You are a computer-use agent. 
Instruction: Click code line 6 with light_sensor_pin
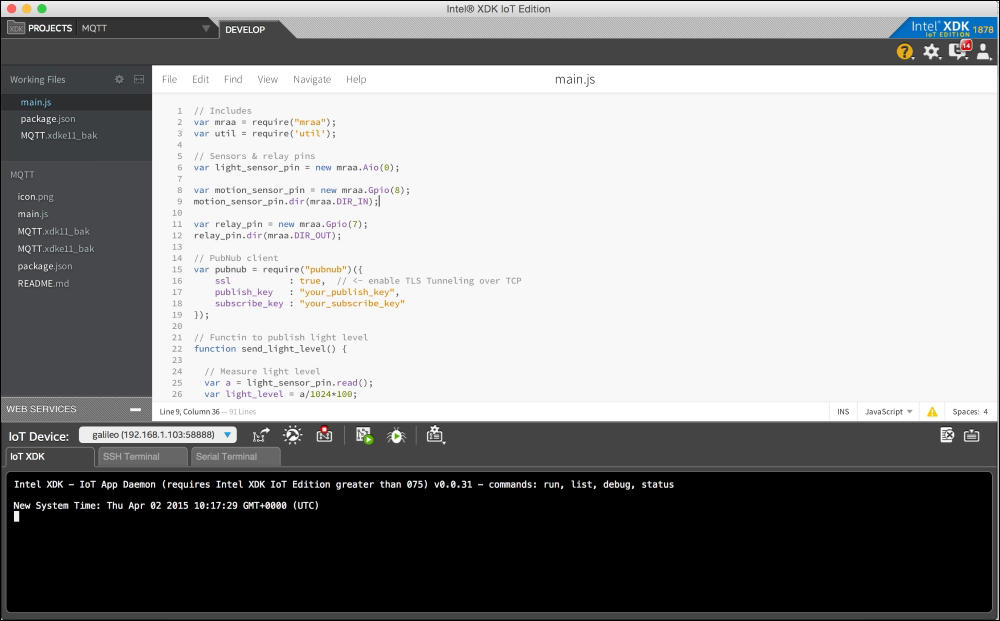[297, 168]
